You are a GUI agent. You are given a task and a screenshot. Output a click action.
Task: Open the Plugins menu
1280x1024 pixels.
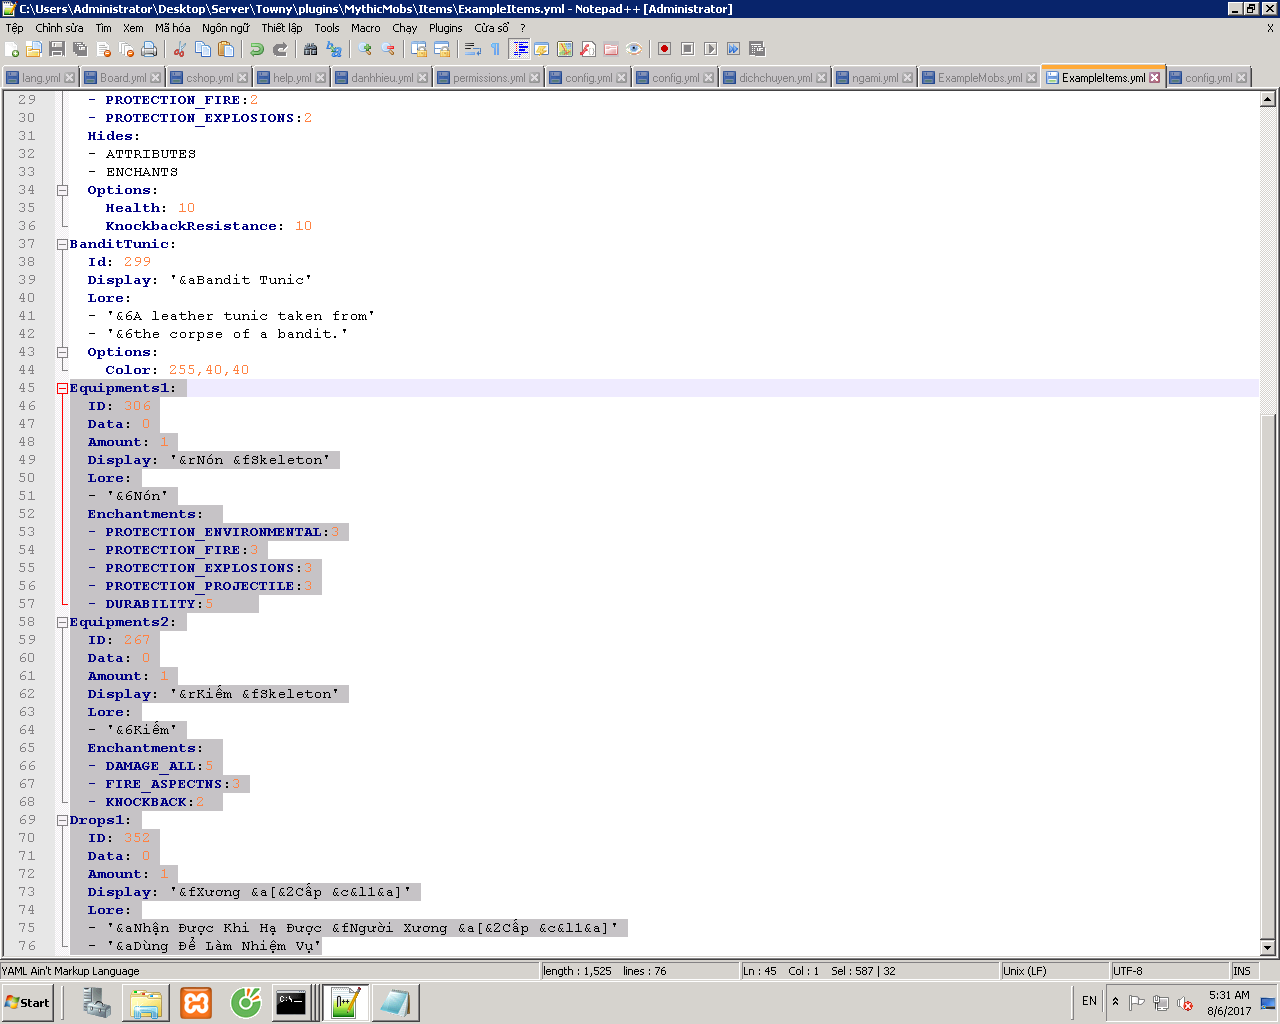445,28
